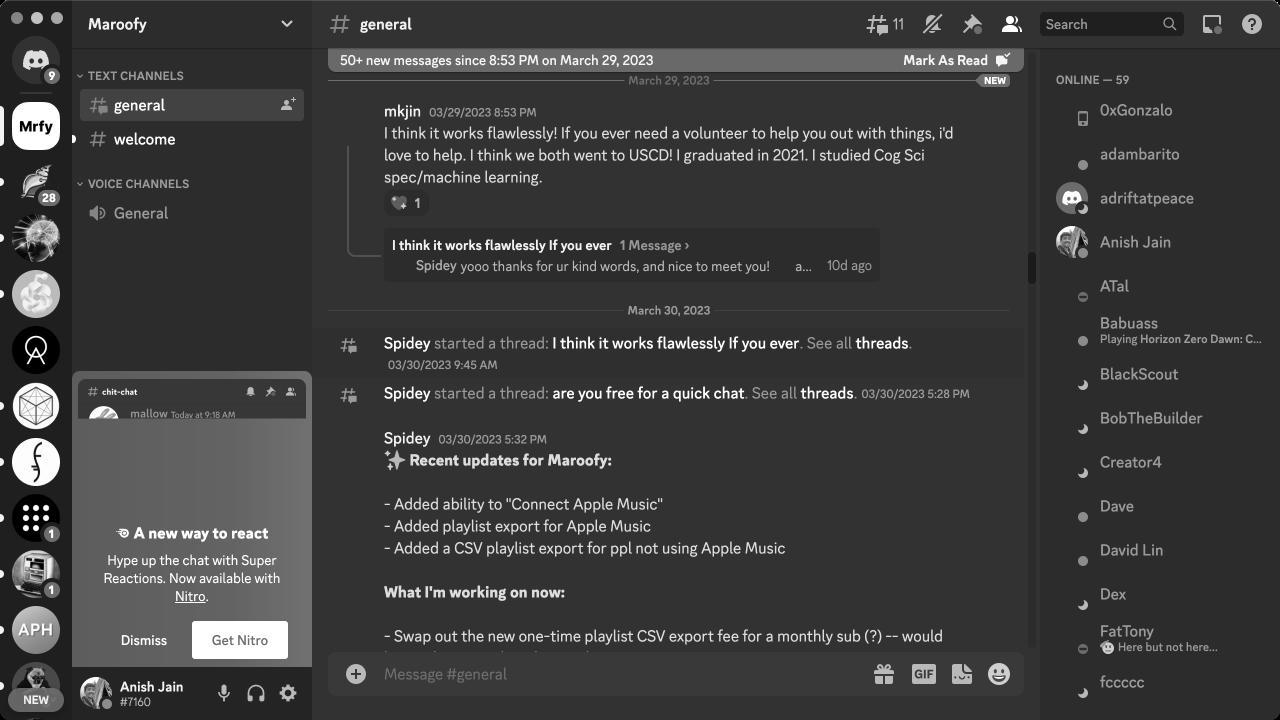
Task: Select member BlackScout
Action: point(1160,375)
